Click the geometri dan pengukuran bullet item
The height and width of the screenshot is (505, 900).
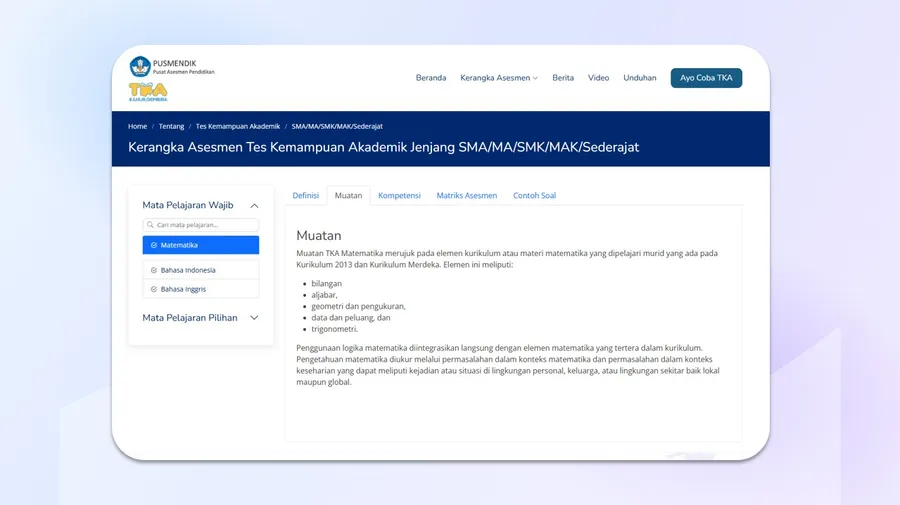358,306
